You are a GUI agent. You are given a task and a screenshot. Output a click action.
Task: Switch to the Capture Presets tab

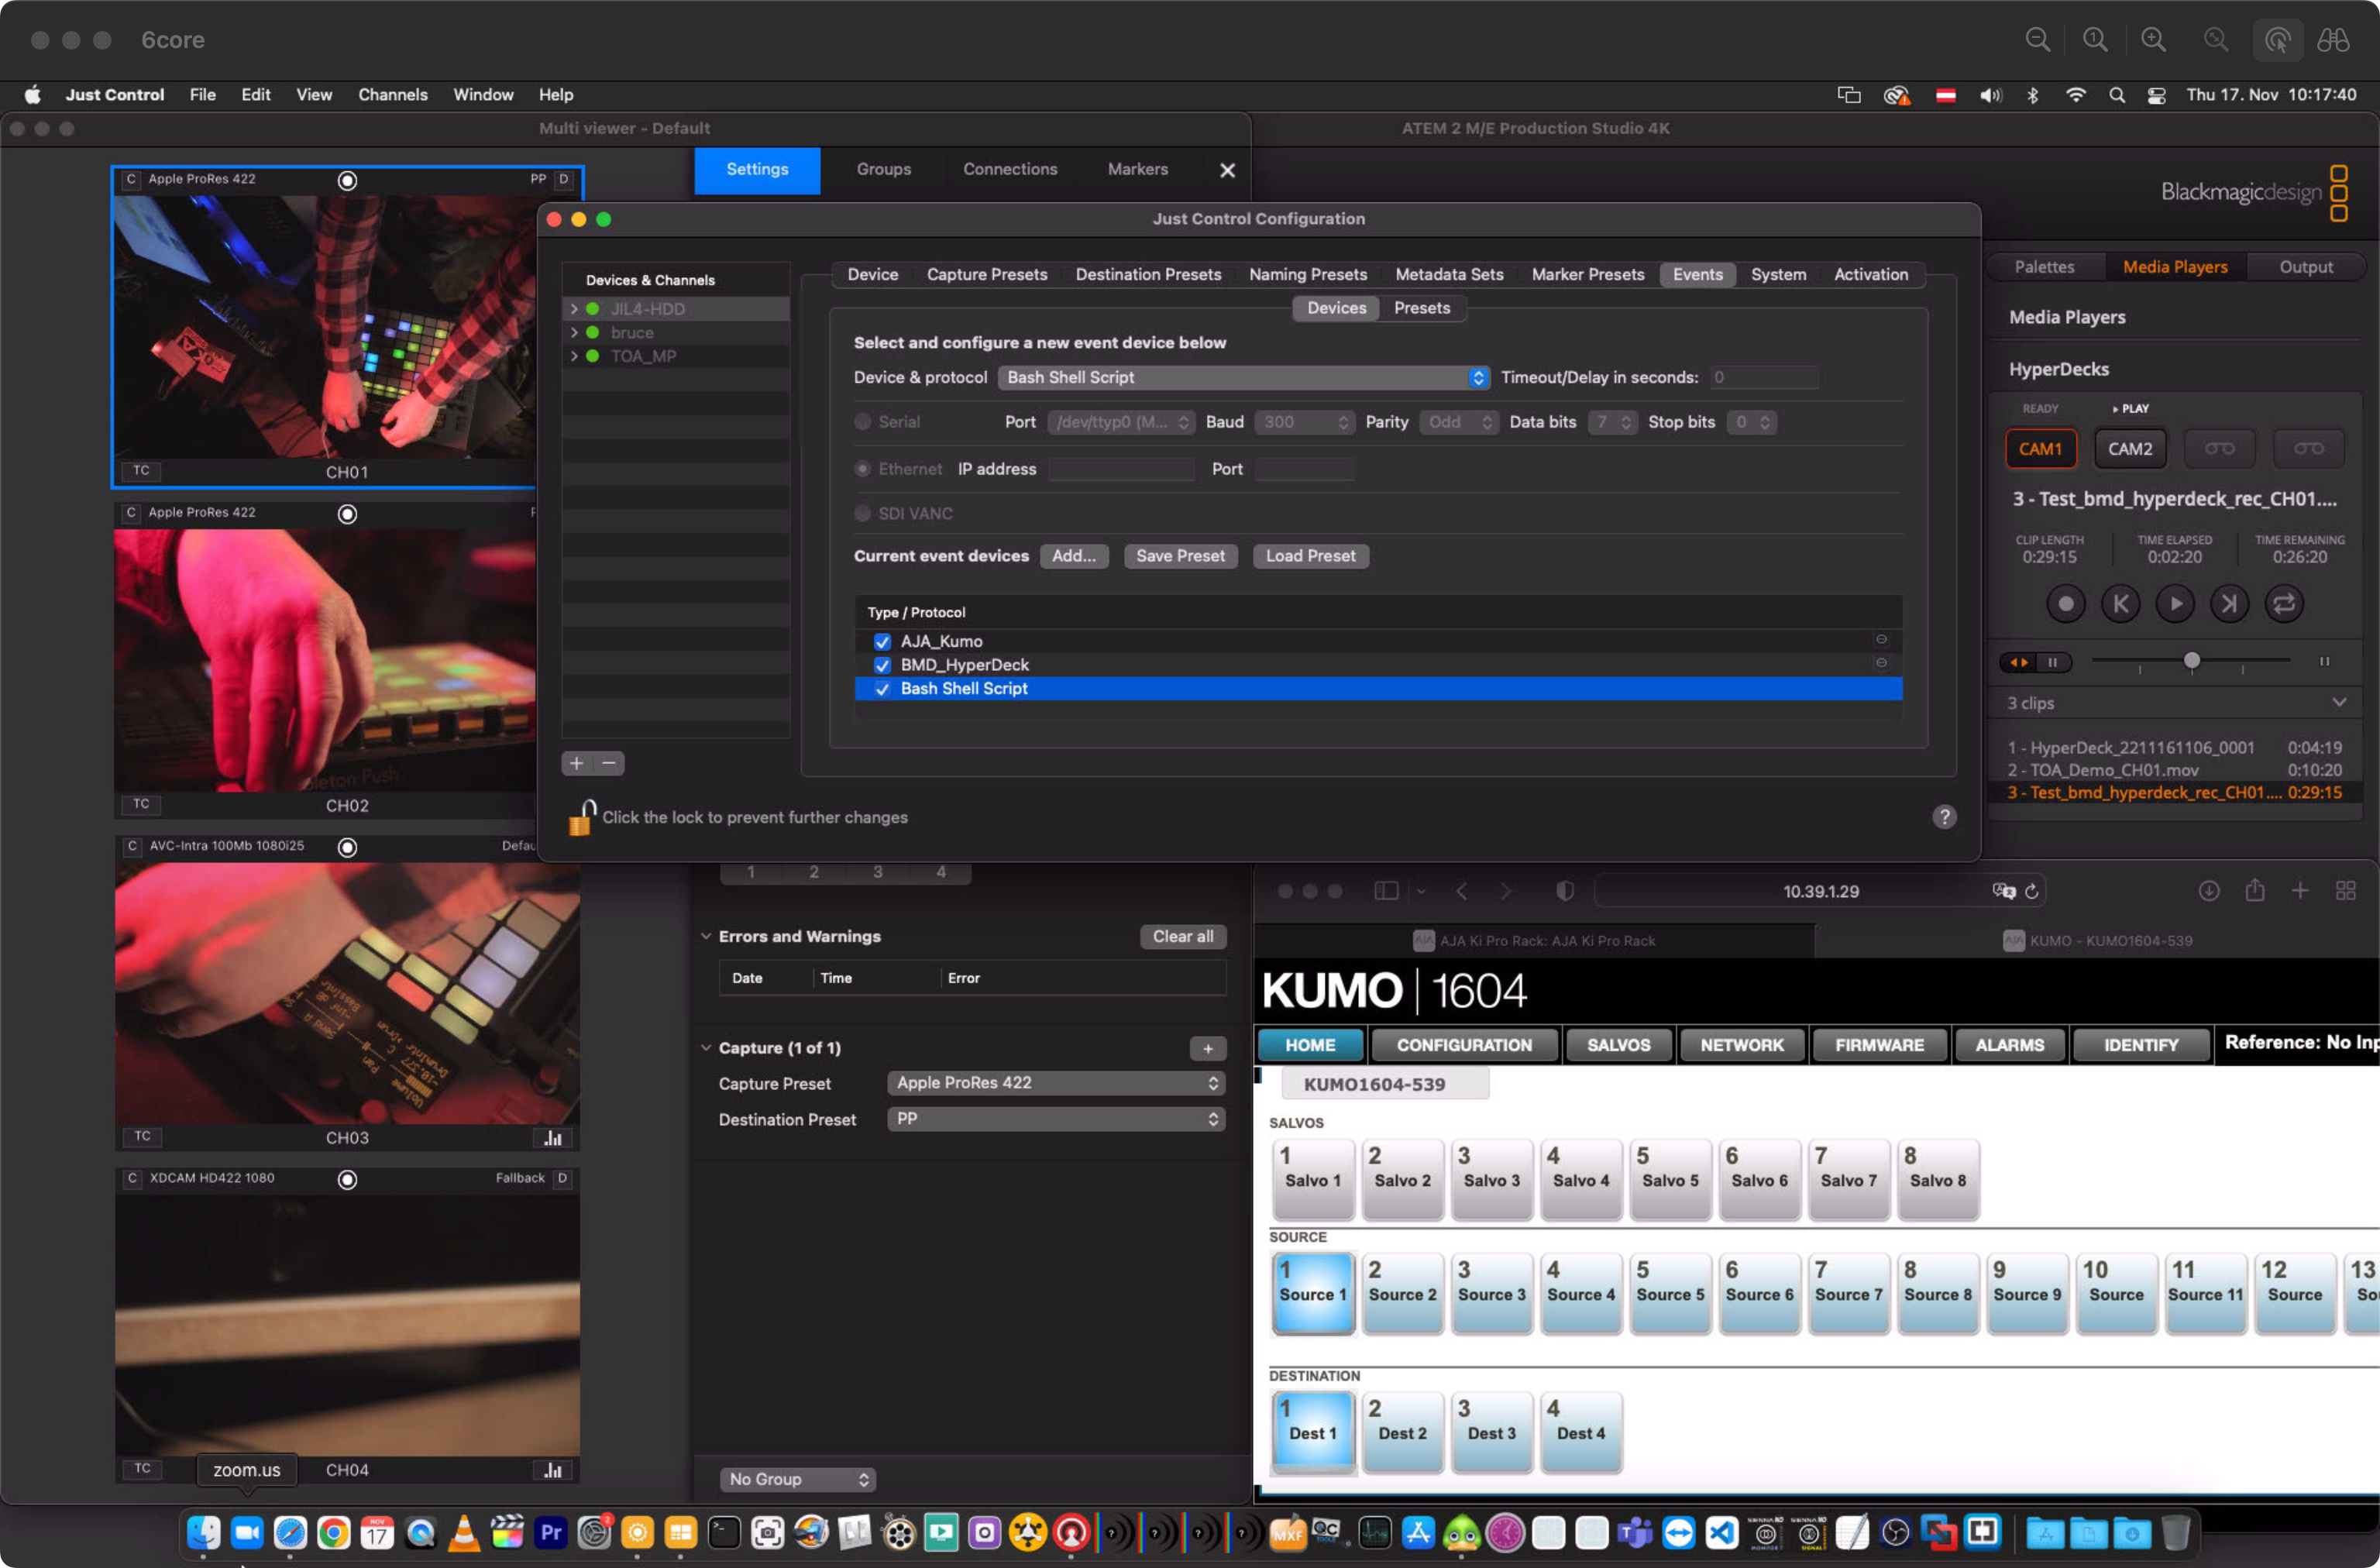(986, 274)
